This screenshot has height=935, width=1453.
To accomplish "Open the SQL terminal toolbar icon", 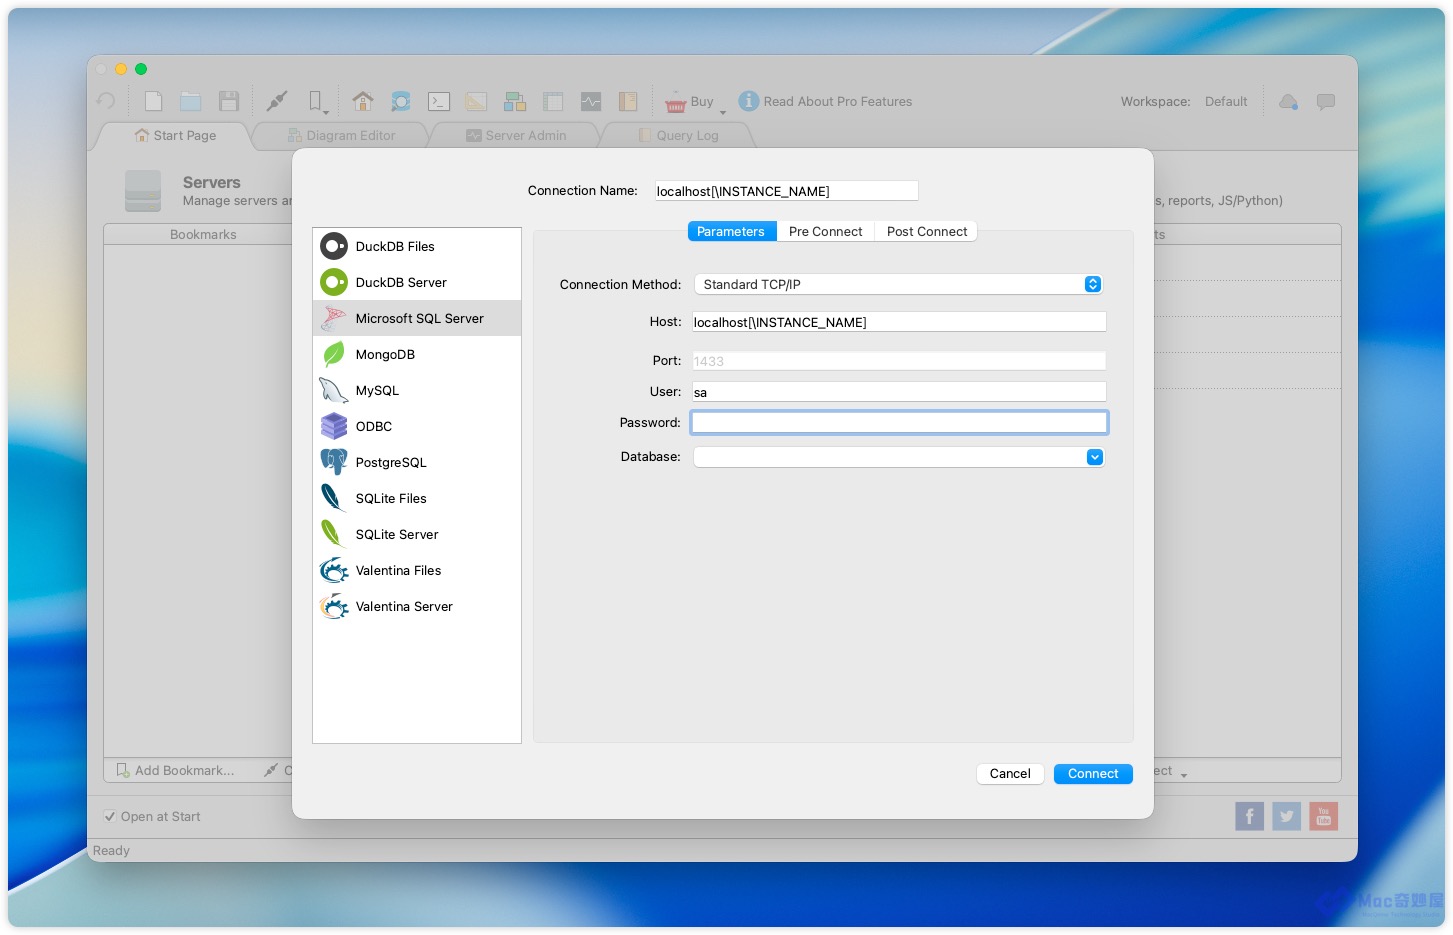I will point(439,101).
